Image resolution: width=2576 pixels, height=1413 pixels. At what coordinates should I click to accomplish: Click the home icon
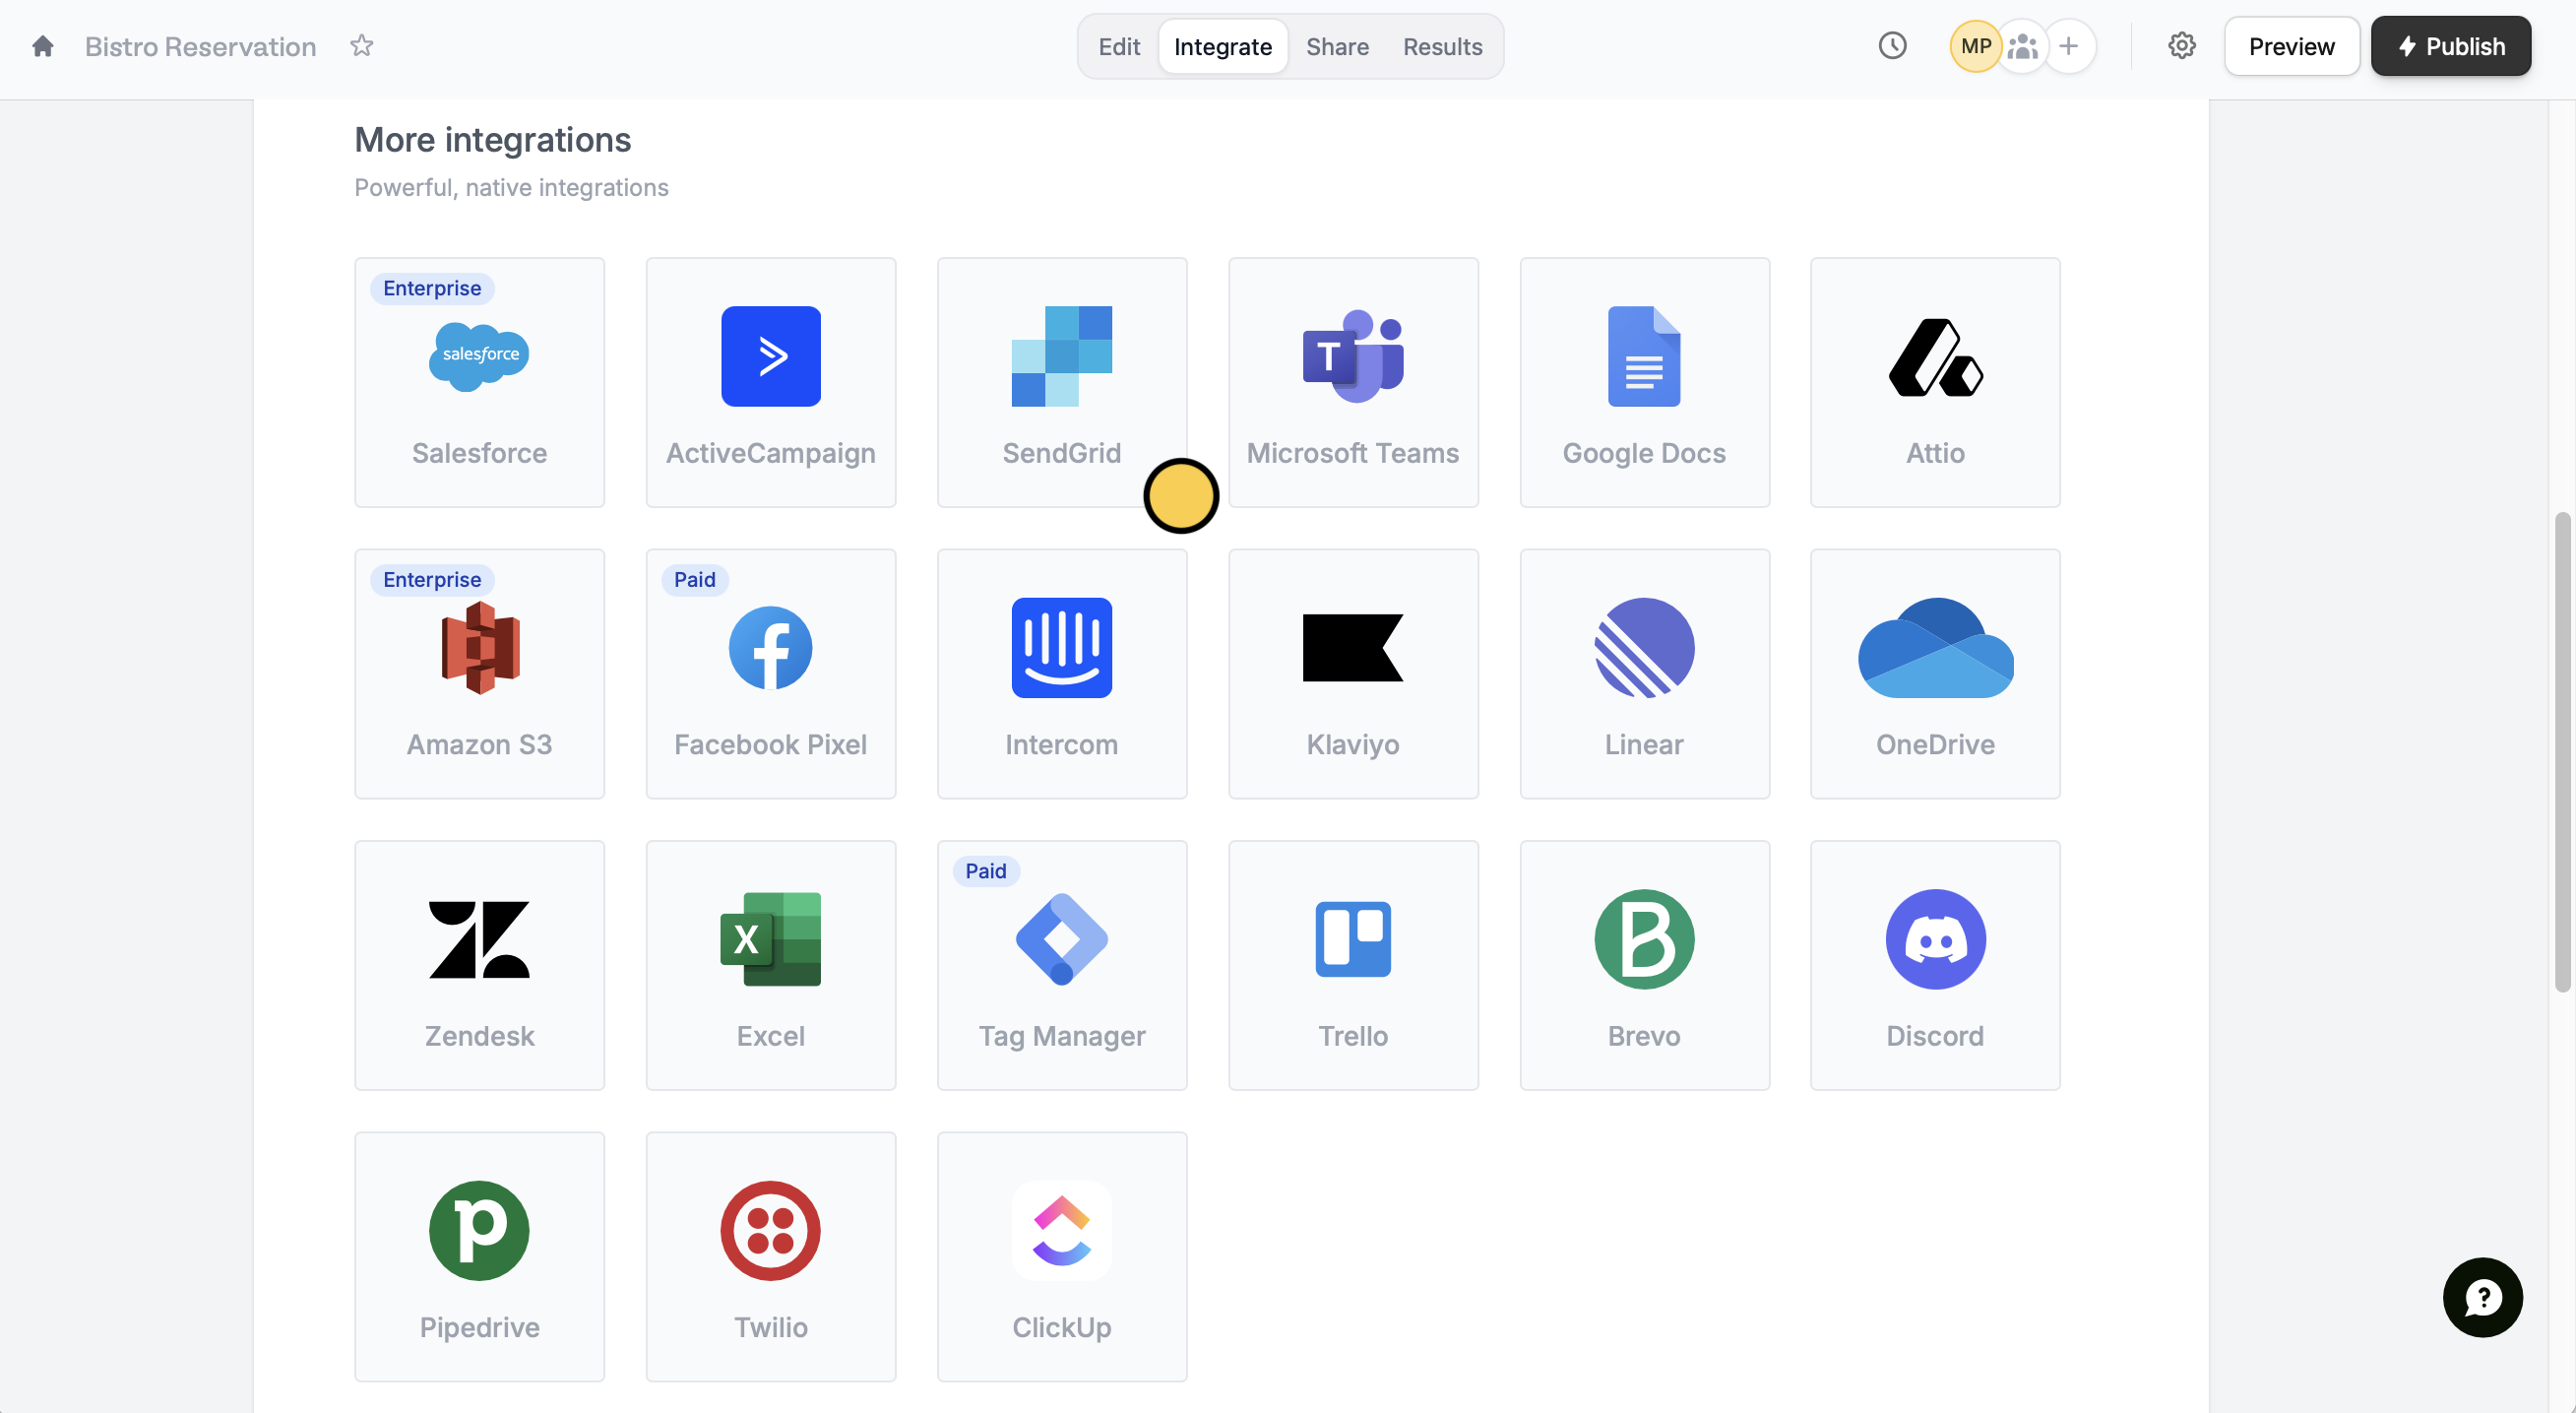tap(42, 47)
